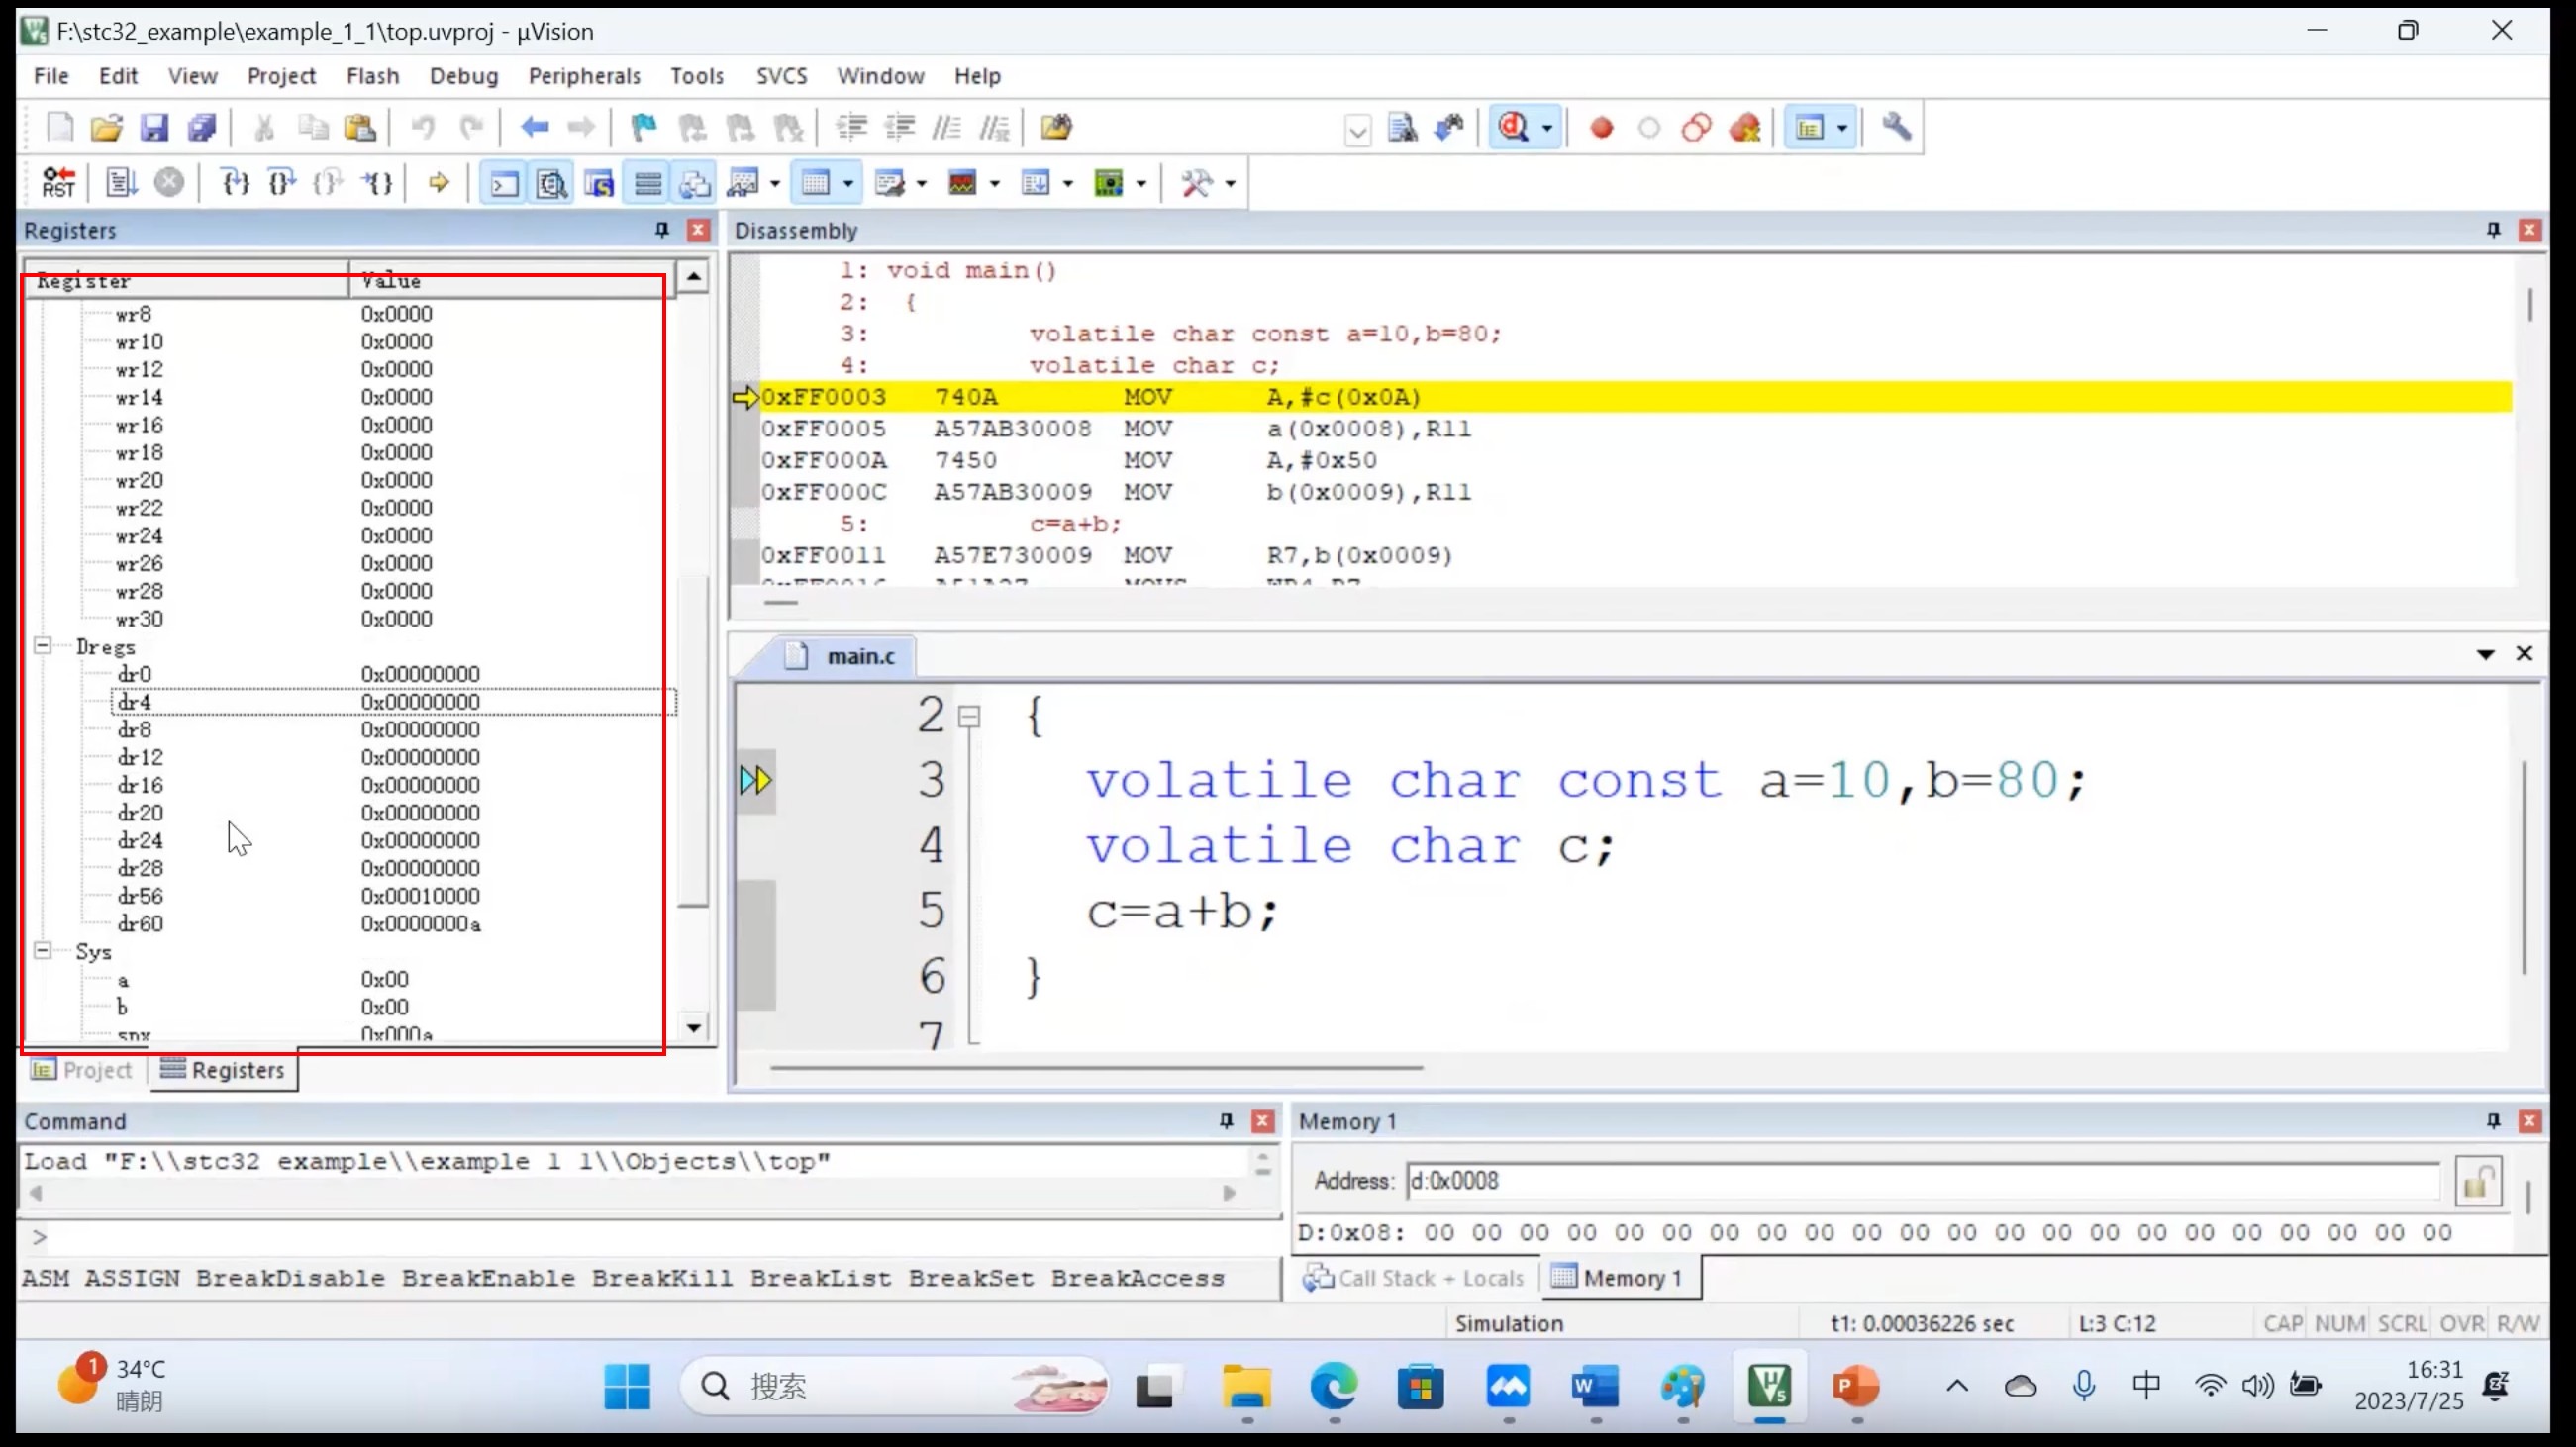The height and width of the screenshot is (1447, 2576).
Task: Open the SVCS menu
Action: pos(781,76)
